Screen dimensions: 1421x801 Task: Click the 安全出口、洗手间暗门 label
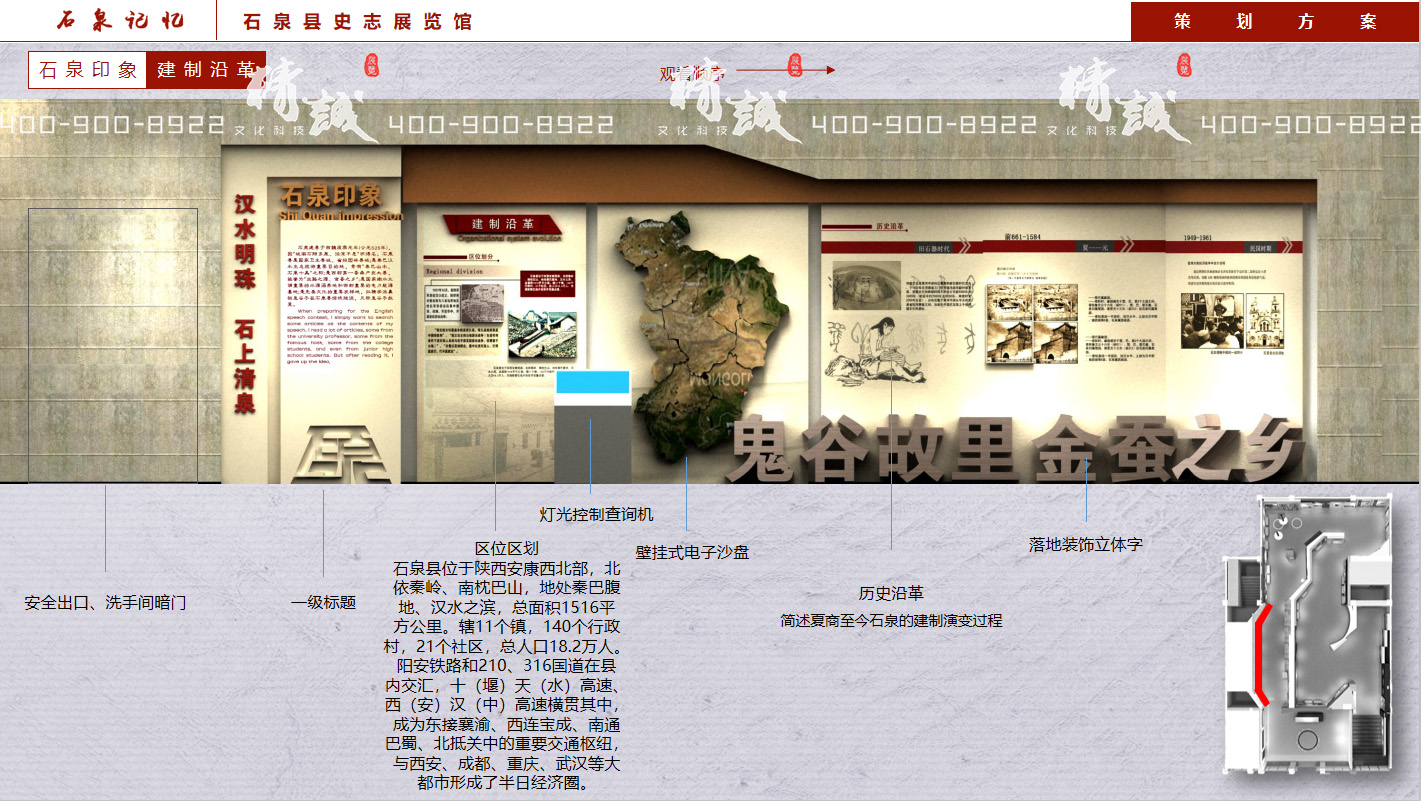[x=105, y=603]
